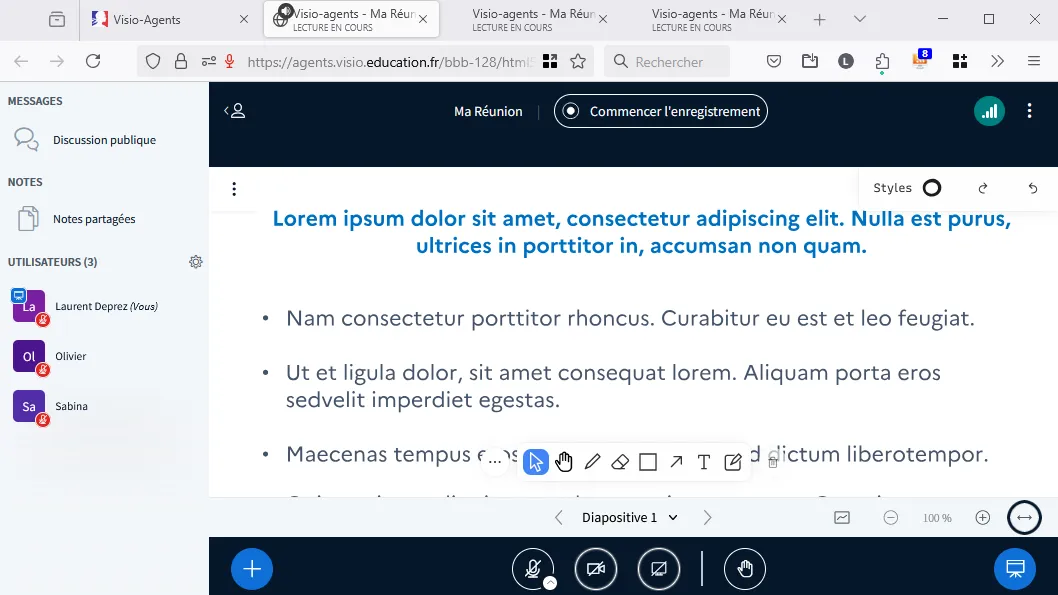The width and height of the screenshot is (1058, 595).
Task: Open QR code icon in address bar
Action: [x=550, y=61]
